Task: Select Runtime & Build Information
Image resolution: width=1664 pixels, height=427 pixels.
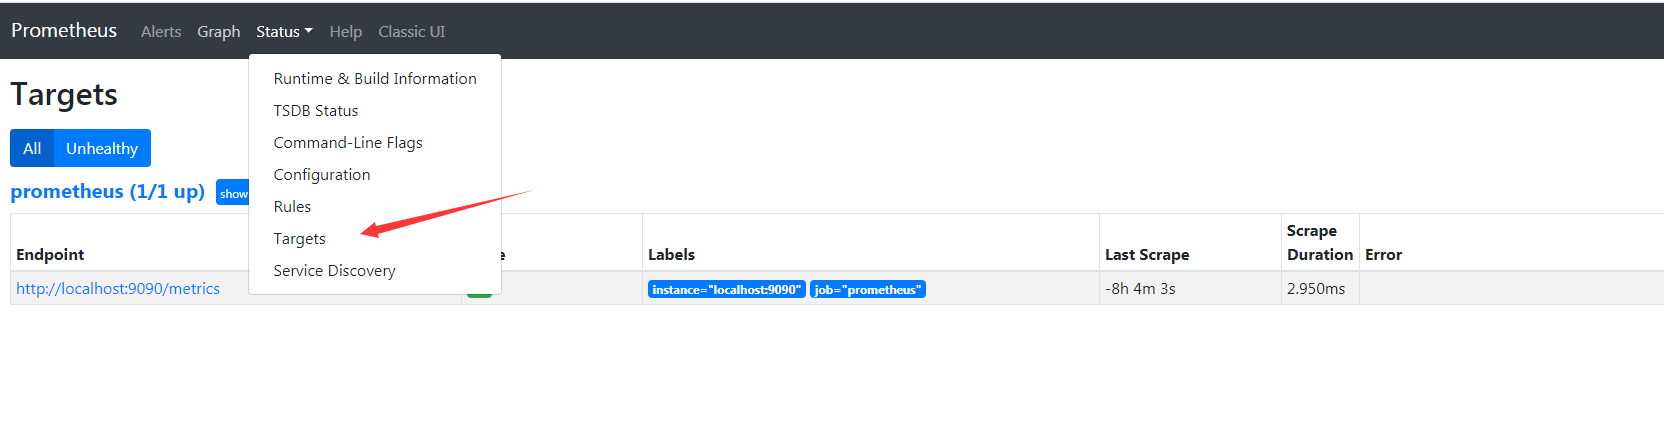Action: pos(375,78)
